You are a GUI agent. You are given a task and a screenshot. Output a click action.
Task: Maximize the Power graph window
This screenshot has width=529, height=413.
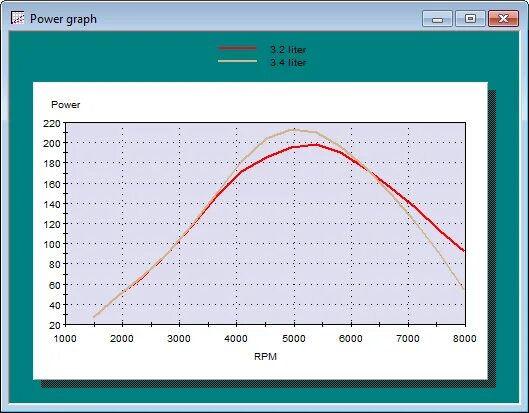click(470, 18)
